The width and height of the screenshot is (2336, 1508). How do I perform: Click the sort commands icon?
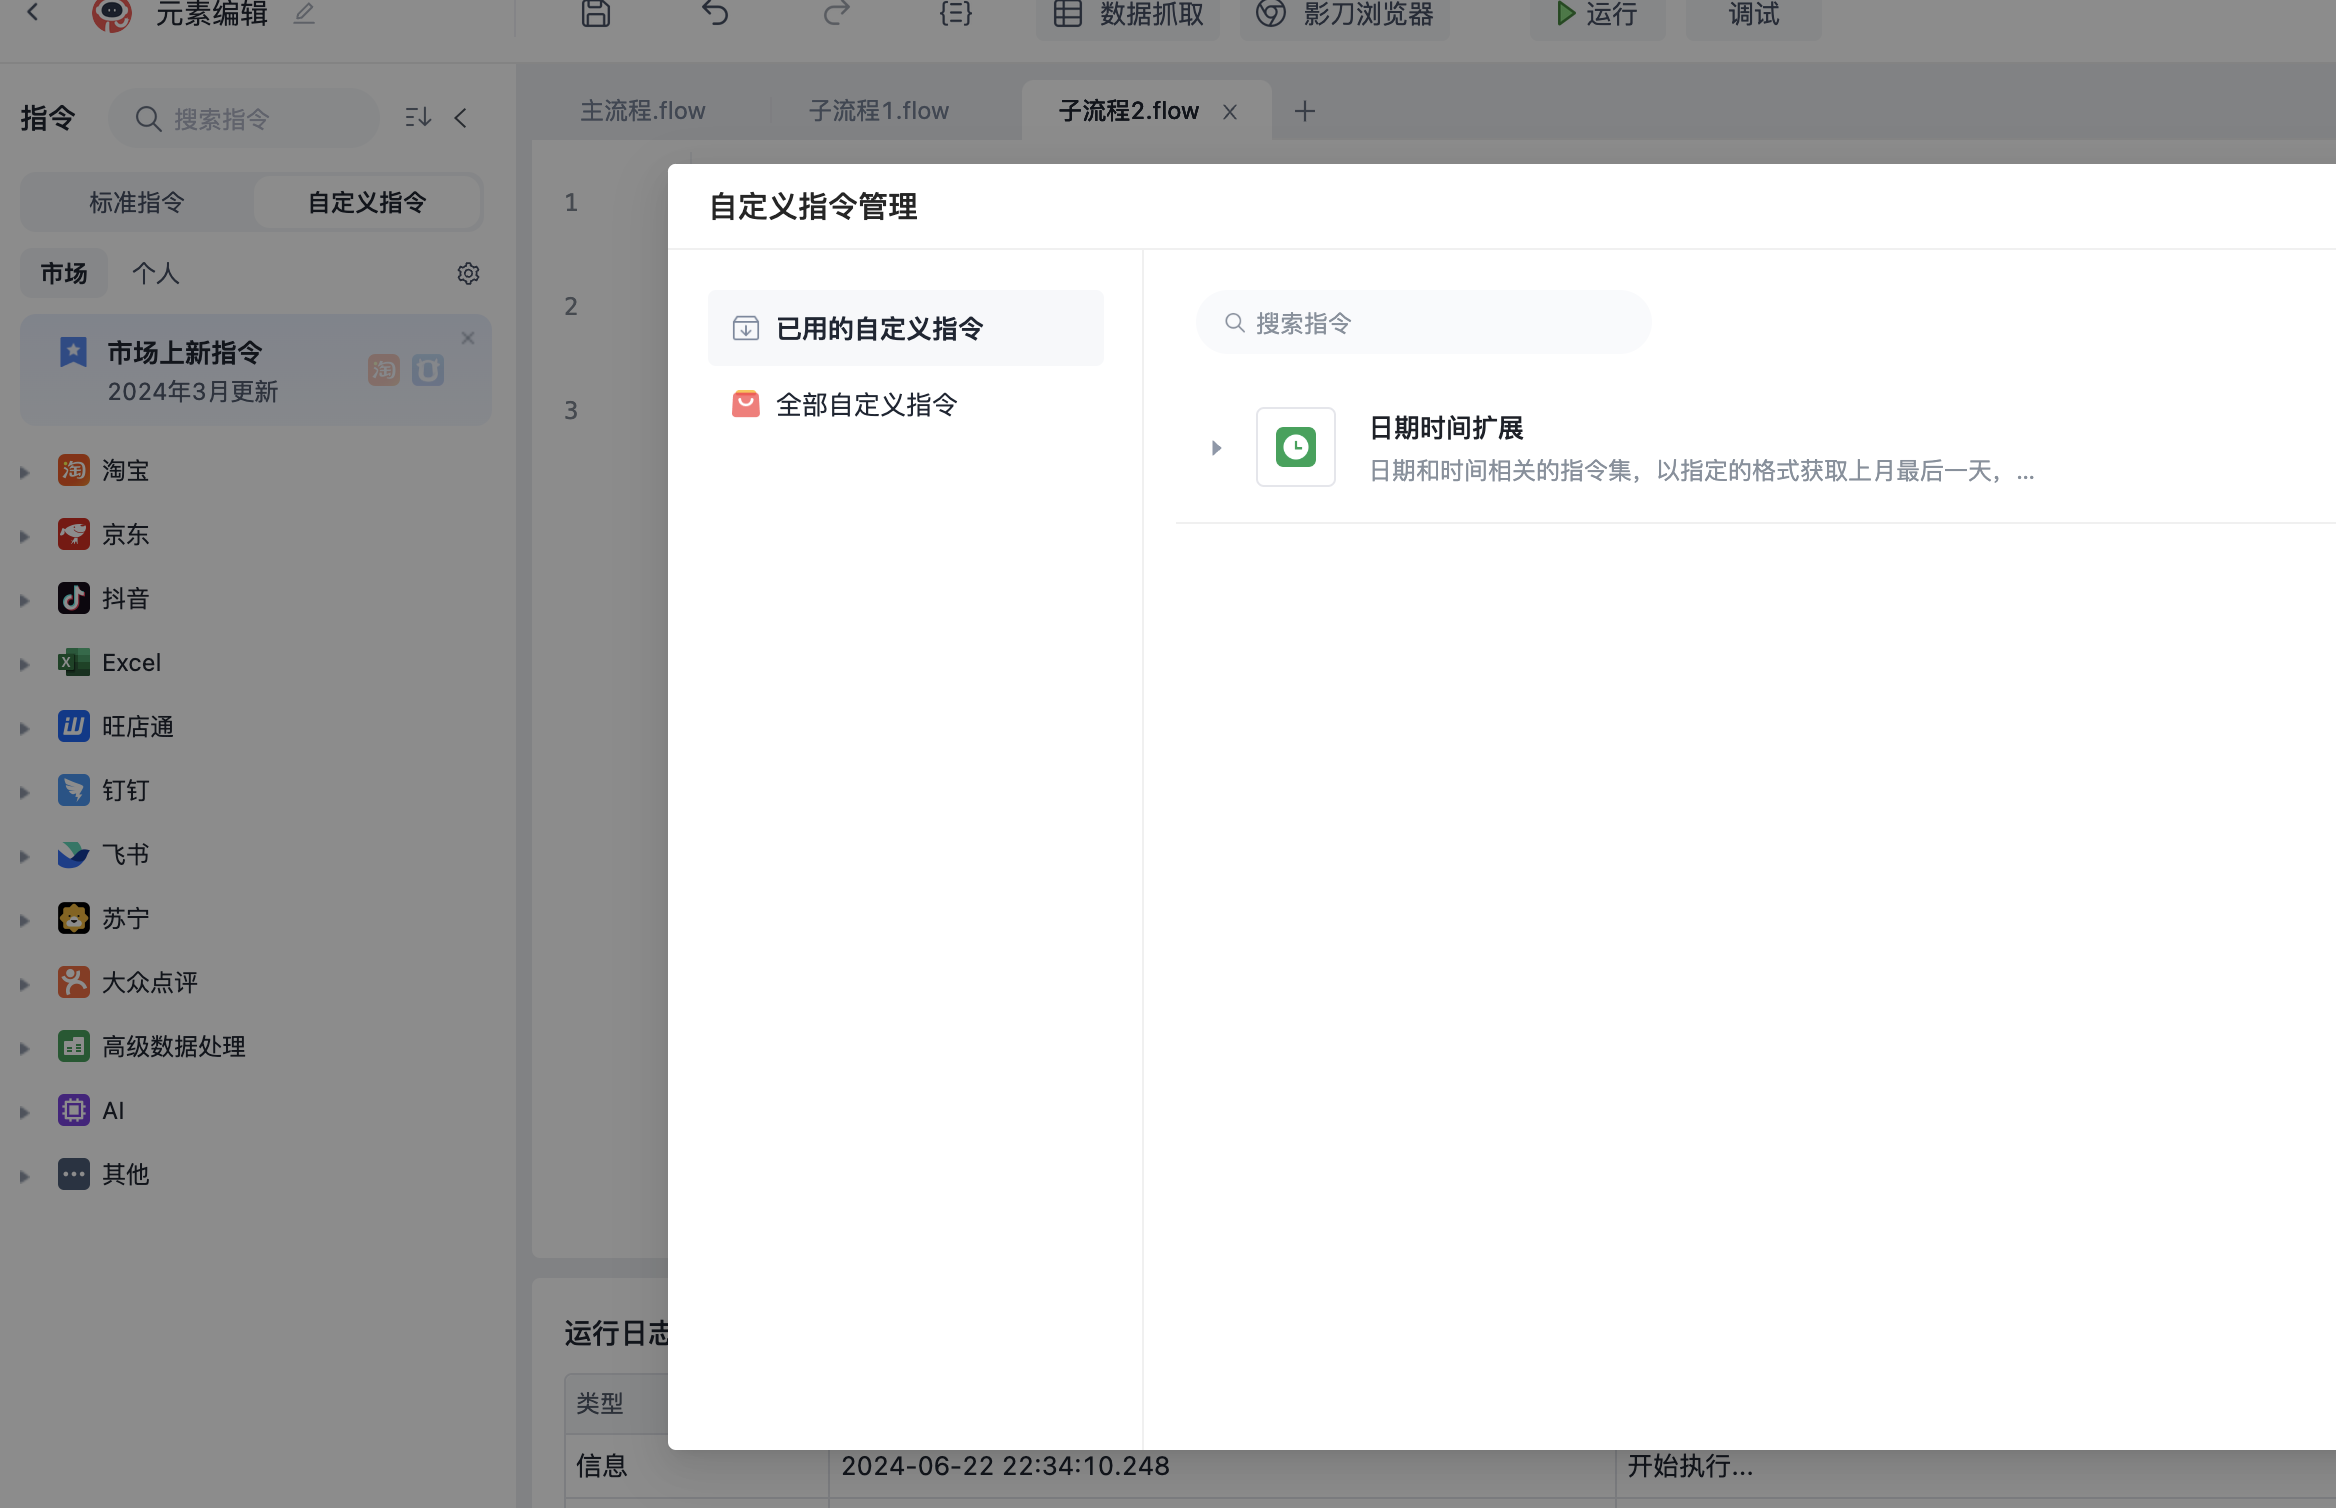tap(418, 118)
